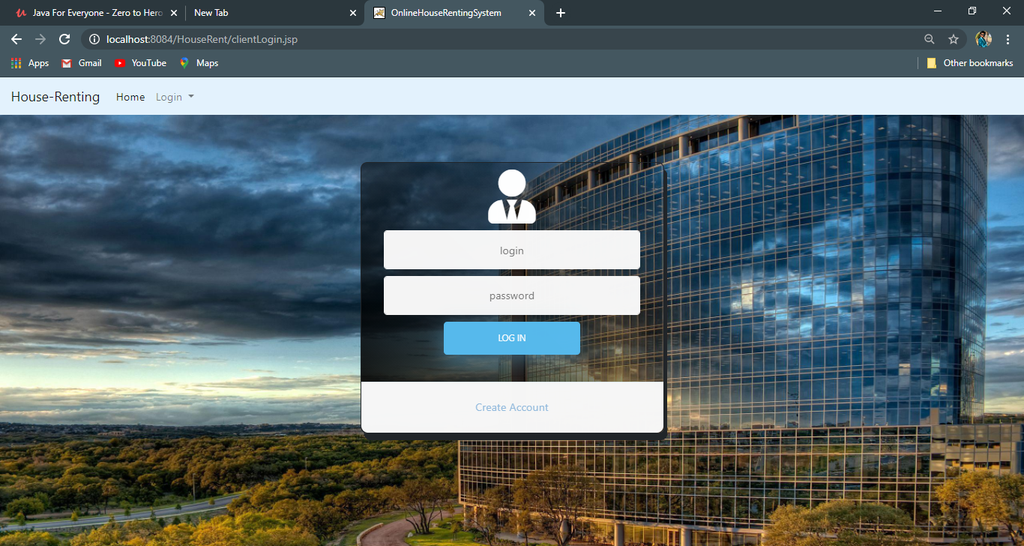The width and height of the screenshot is (1024, 546).
Task: Follow the Create Account link
Action: [x=511, y=407]
